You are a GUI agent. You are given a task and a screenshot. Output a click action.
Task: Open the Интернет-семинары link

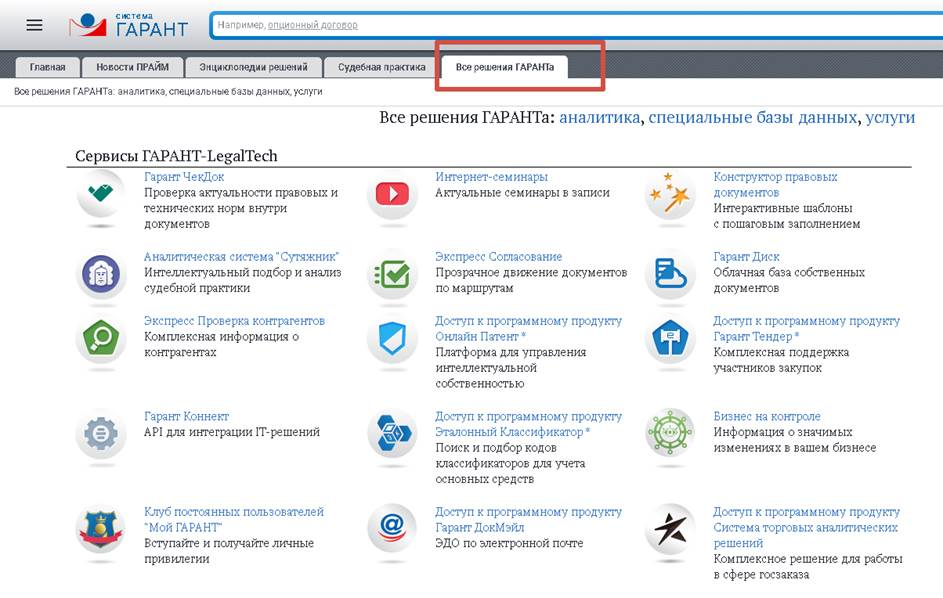[x=491, y=177]
